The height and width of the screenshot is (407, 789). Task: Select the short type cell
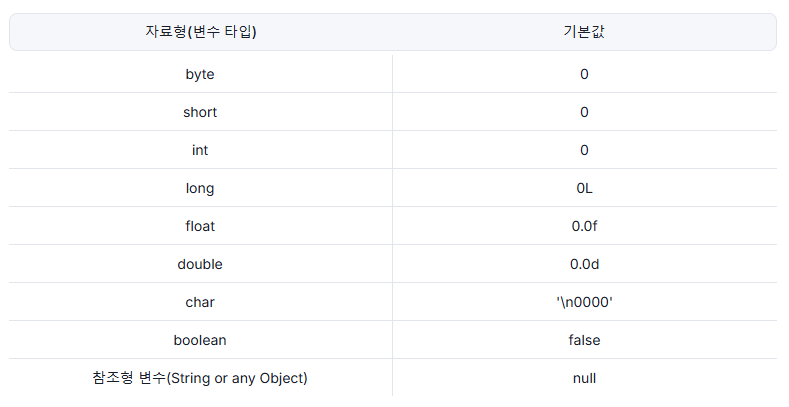point(200,112)
